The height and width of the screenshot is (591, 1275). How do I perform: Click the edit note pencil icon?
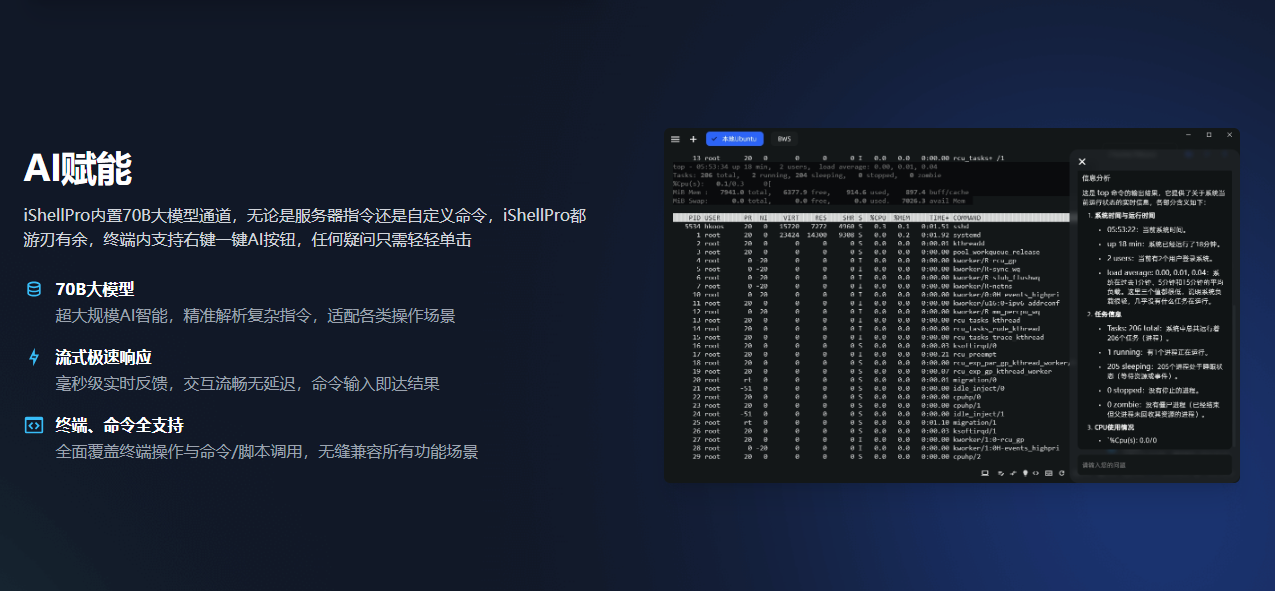1001,473
